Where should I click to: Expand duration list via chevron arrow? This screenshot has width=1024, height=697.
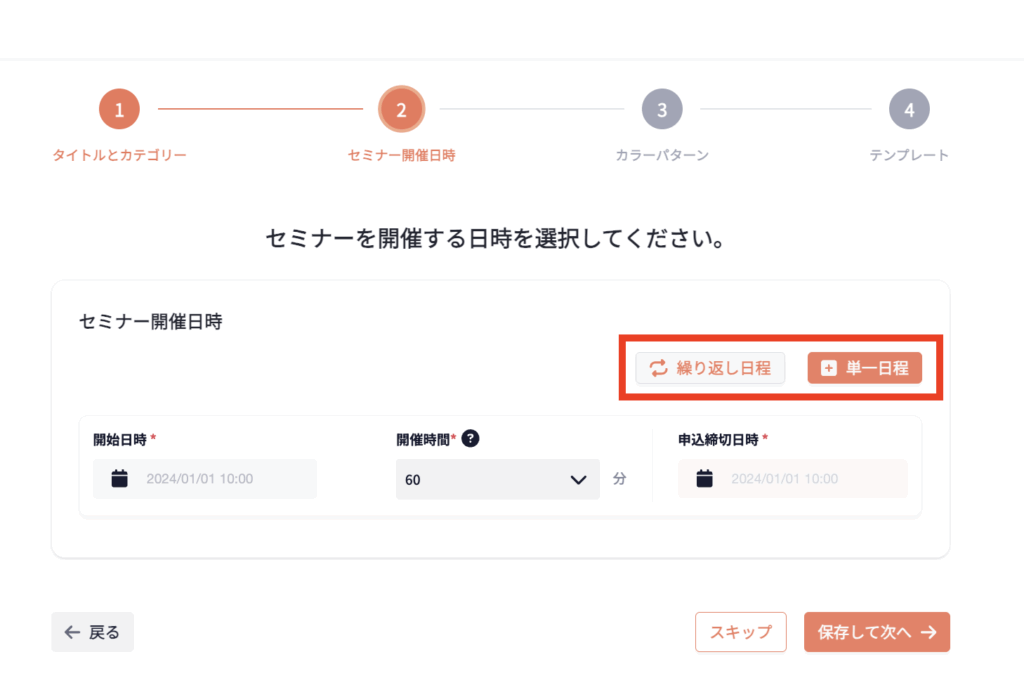578,479
